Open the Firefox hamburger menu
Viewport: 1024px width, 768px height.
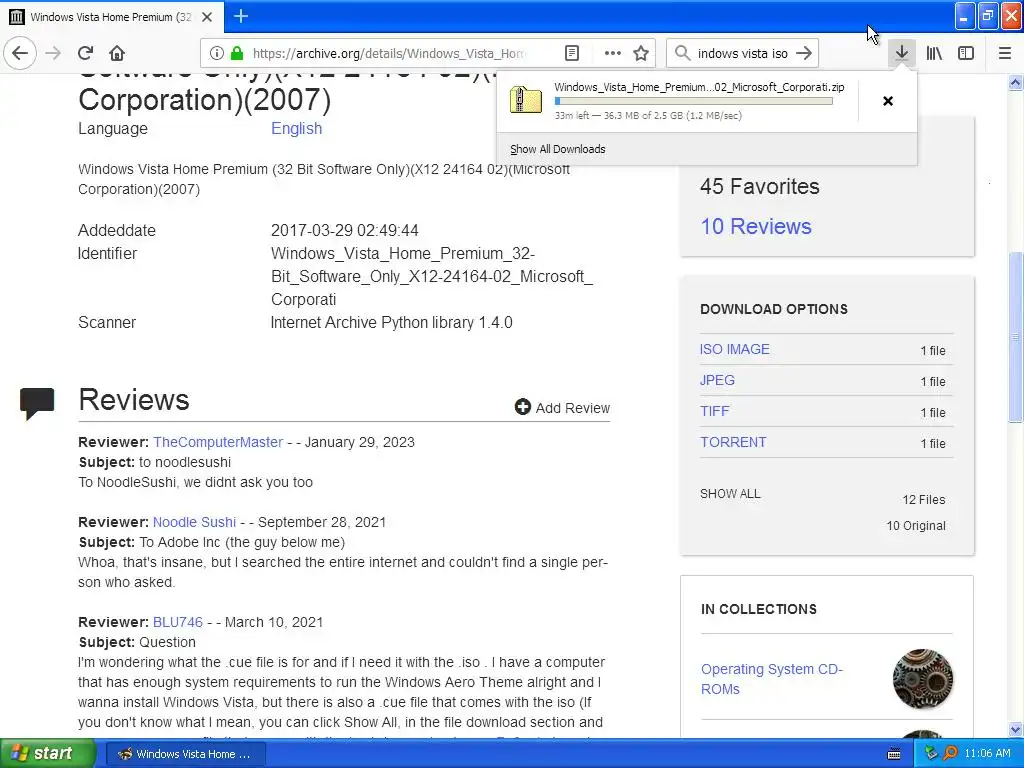click(x=1005, y=53)
